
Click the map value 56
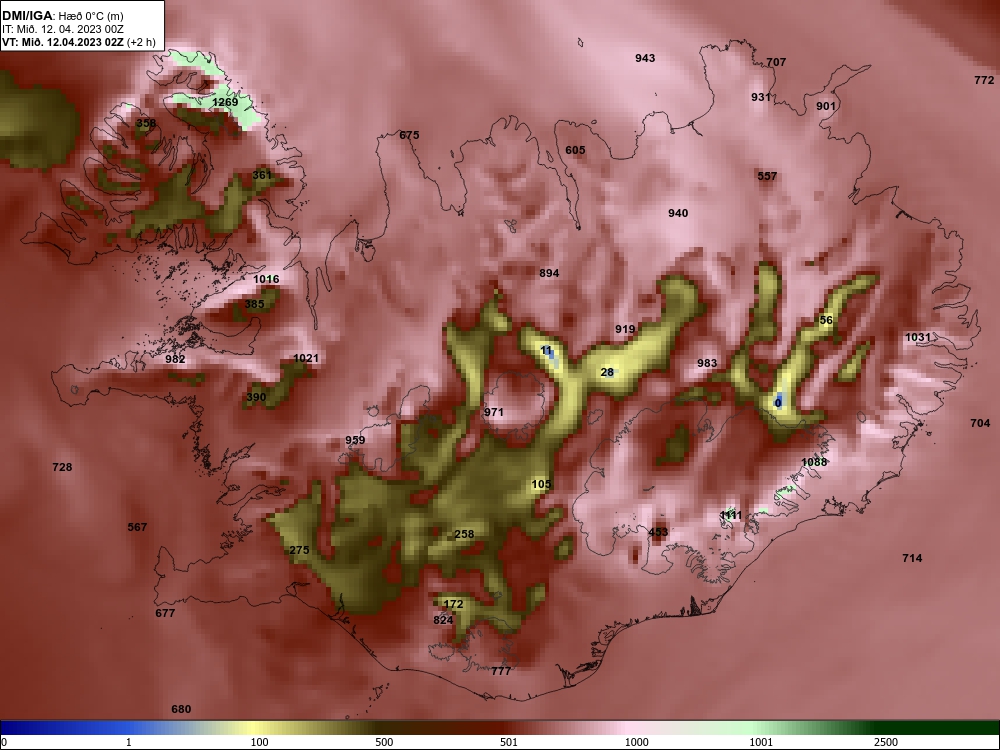click(x=826, y=320)
